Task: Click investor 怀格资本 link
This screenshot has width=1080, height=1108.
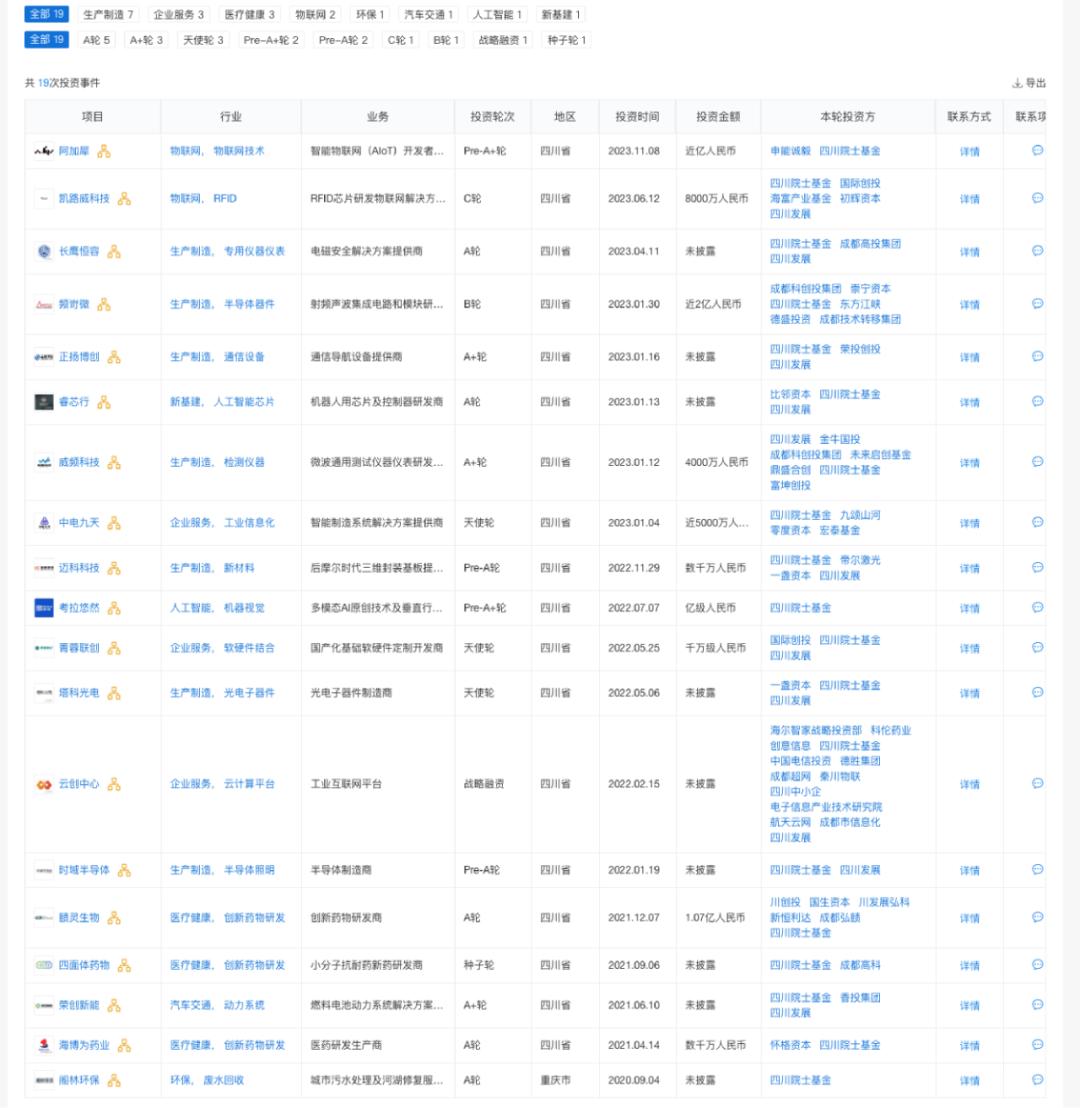Action: pos(790,1045)
